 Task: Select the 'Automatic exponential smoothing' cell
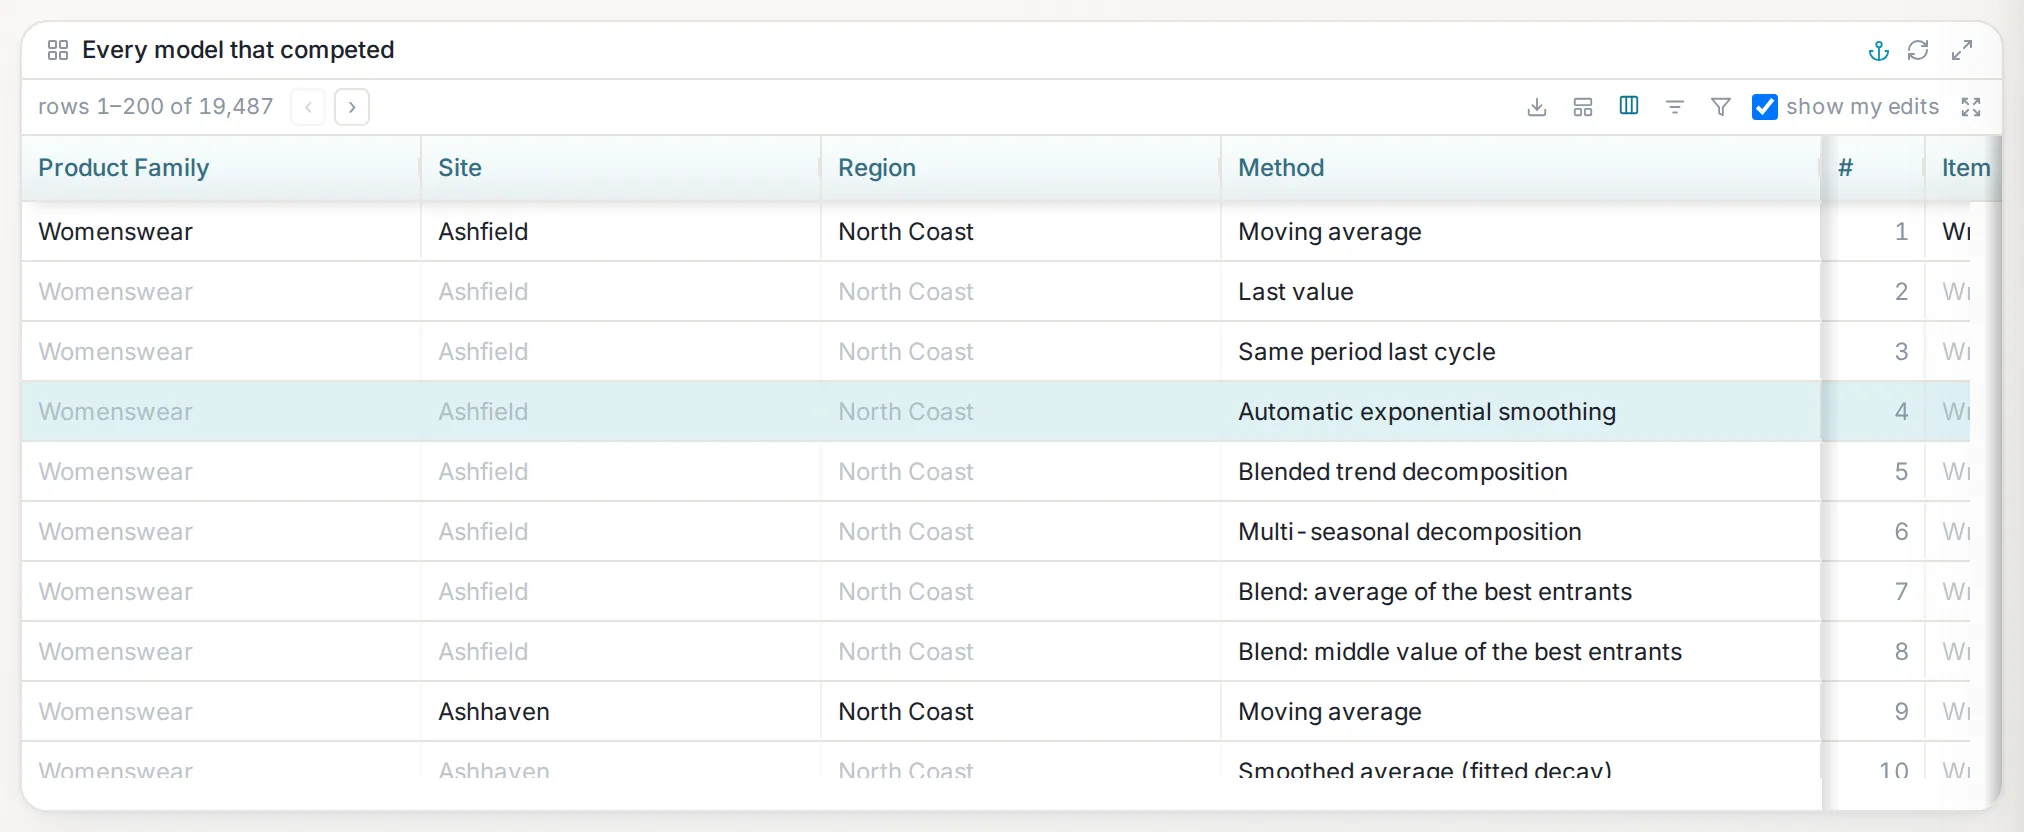point(1521,411)
